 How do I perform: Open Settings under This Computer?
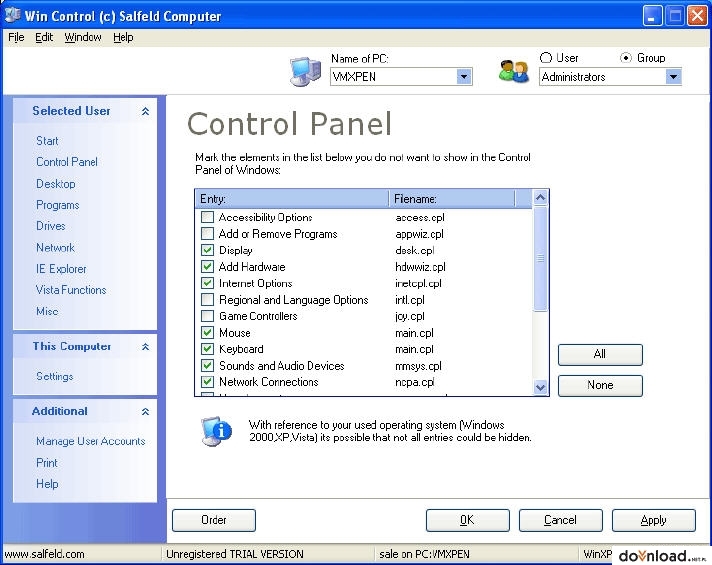click(54, 377)
